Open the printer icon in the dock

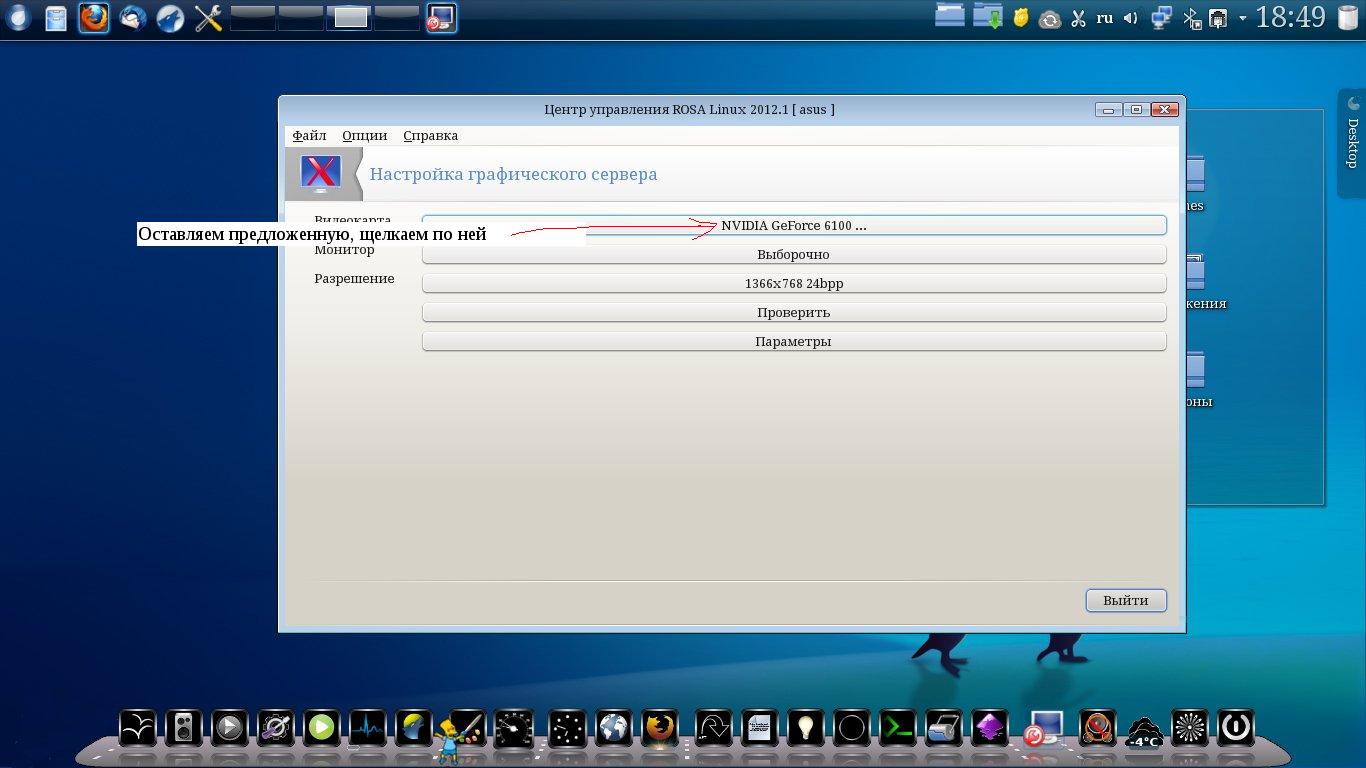pyautogui.click(x=945, y=727)
